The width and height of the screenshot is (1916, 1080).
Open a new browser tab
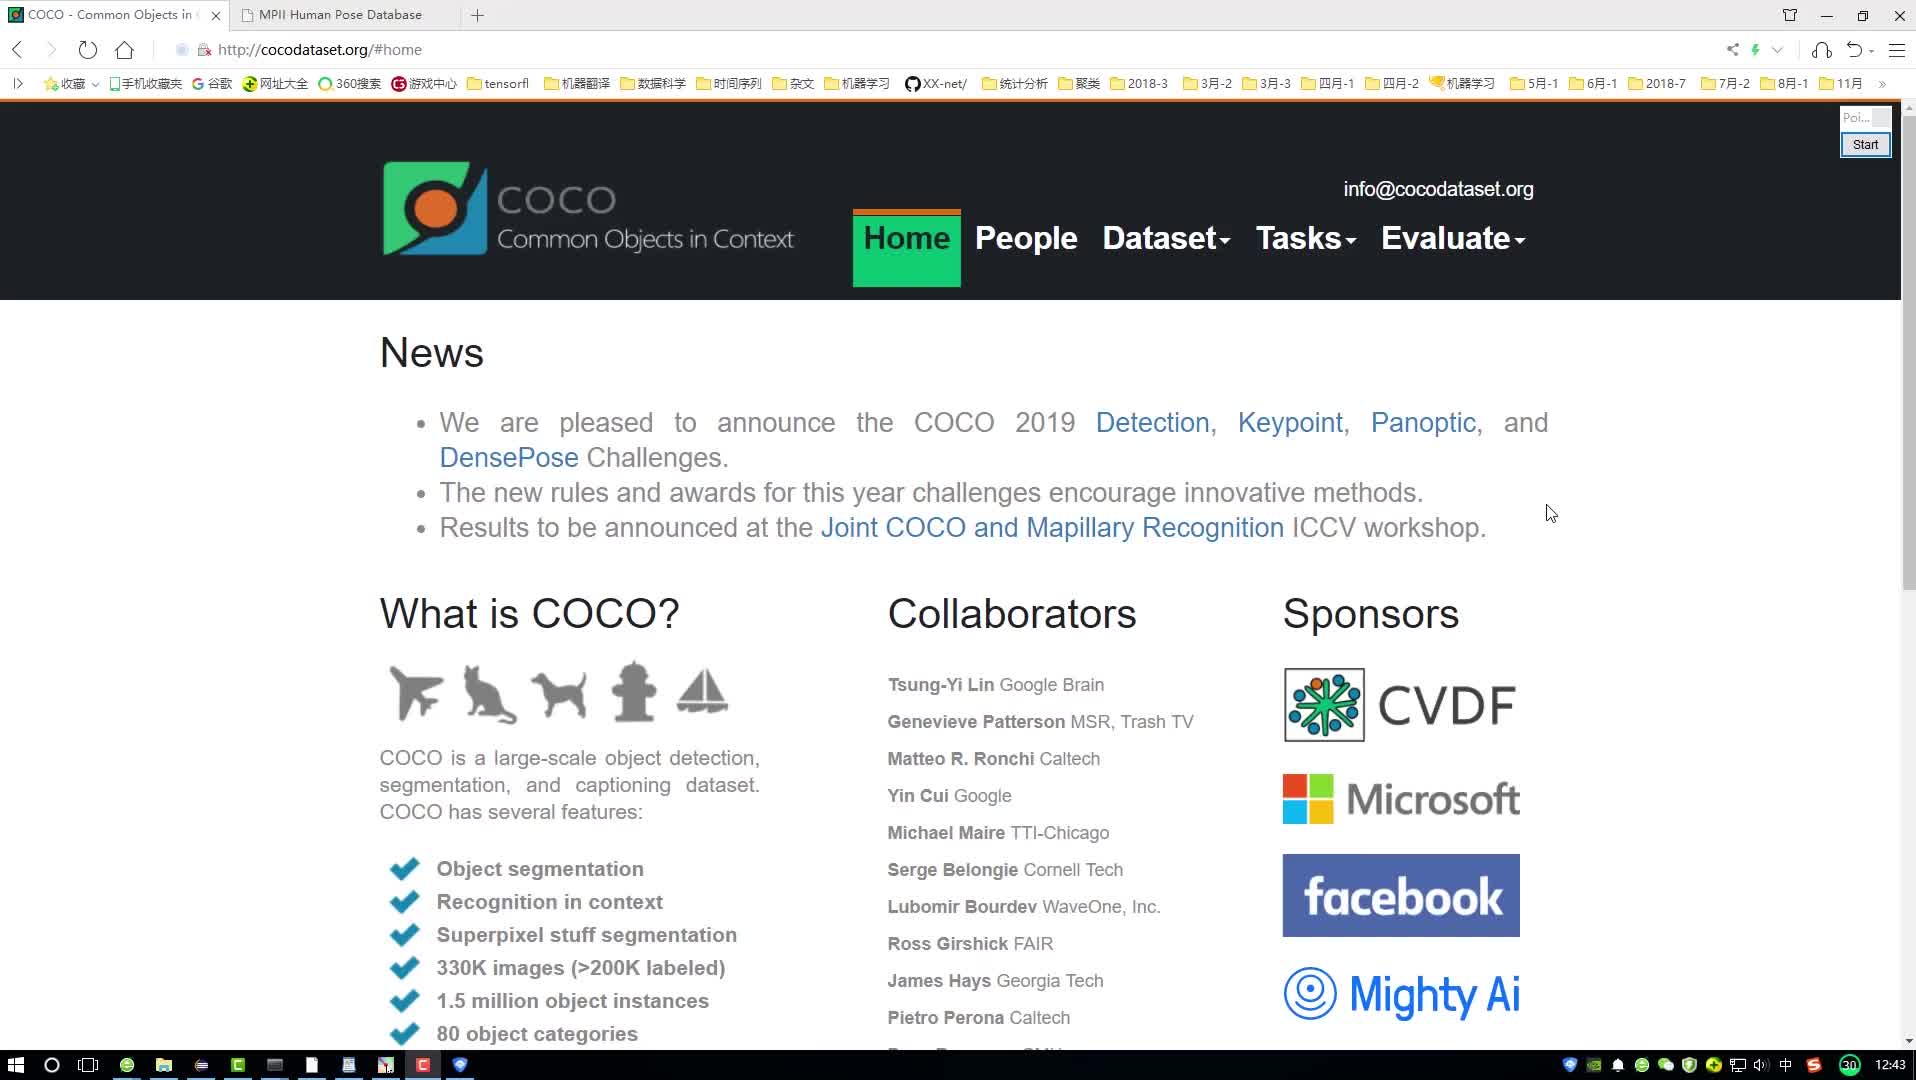(477, 15)
